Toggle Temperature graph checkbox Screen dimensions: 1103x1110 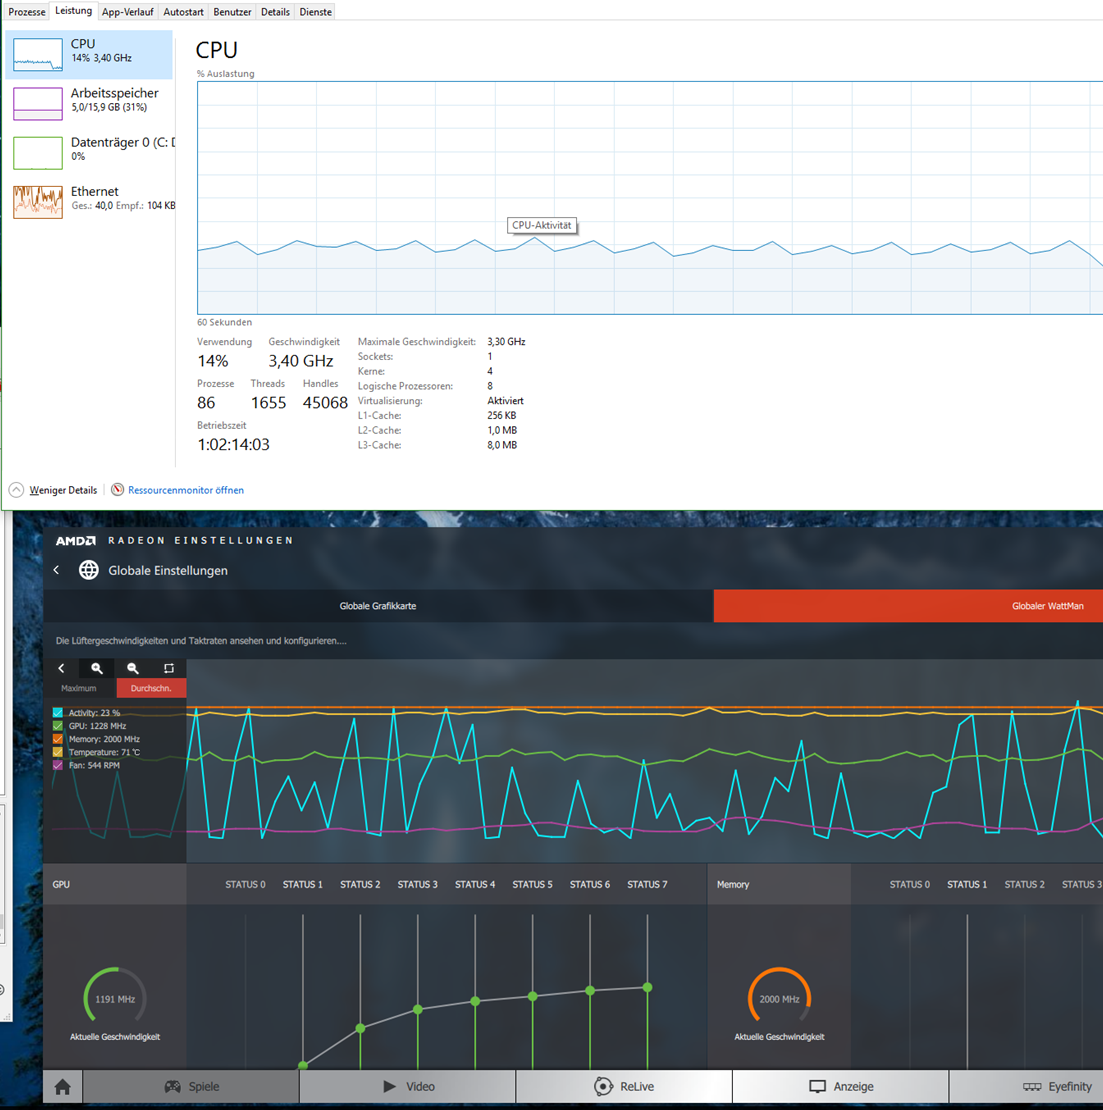tap(58, 752)
